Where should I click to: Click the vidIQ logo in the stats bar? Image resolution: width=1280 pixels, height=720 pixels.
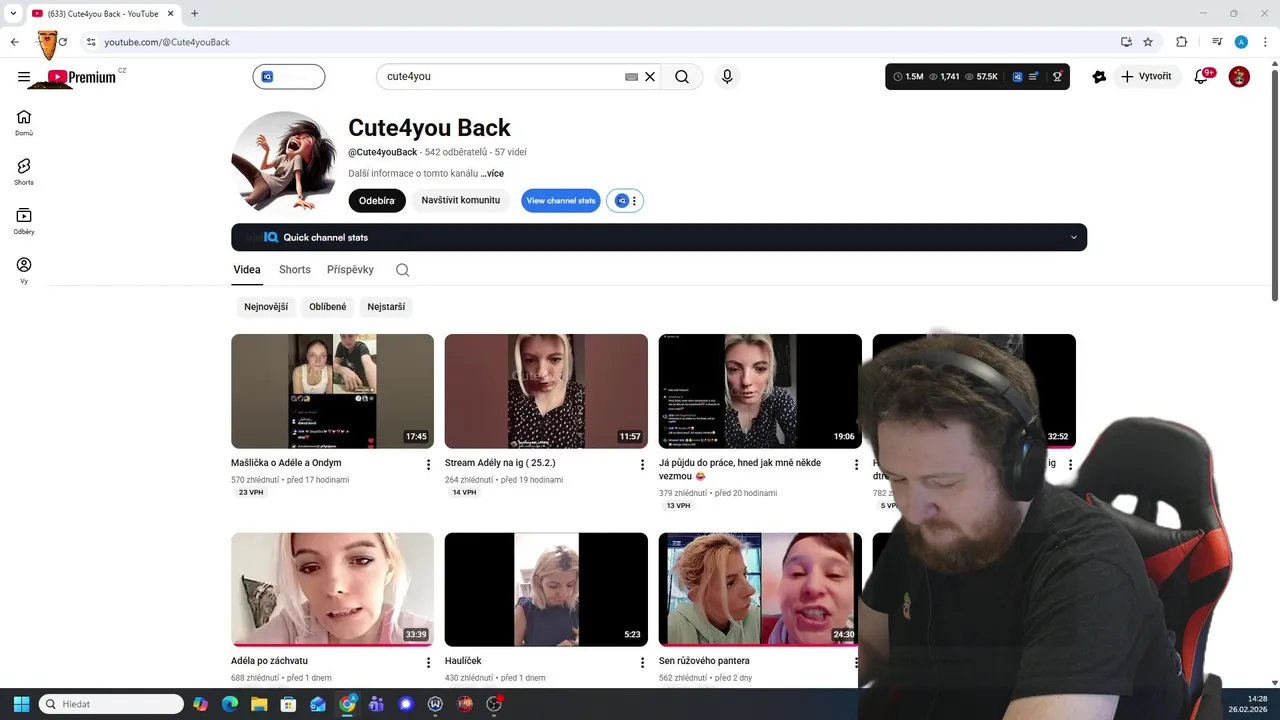click(1017, 76)
